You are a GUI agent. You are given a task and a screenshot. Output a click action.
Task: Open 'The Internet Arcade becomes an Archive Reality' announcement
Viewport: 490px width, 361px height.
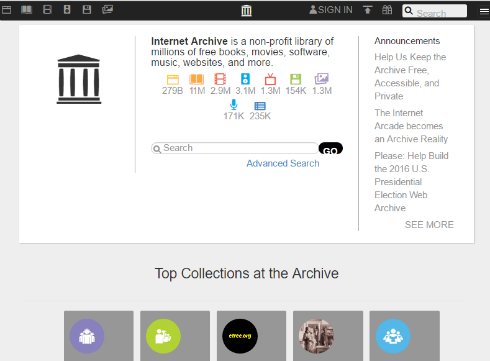click(x=411, y=126)
